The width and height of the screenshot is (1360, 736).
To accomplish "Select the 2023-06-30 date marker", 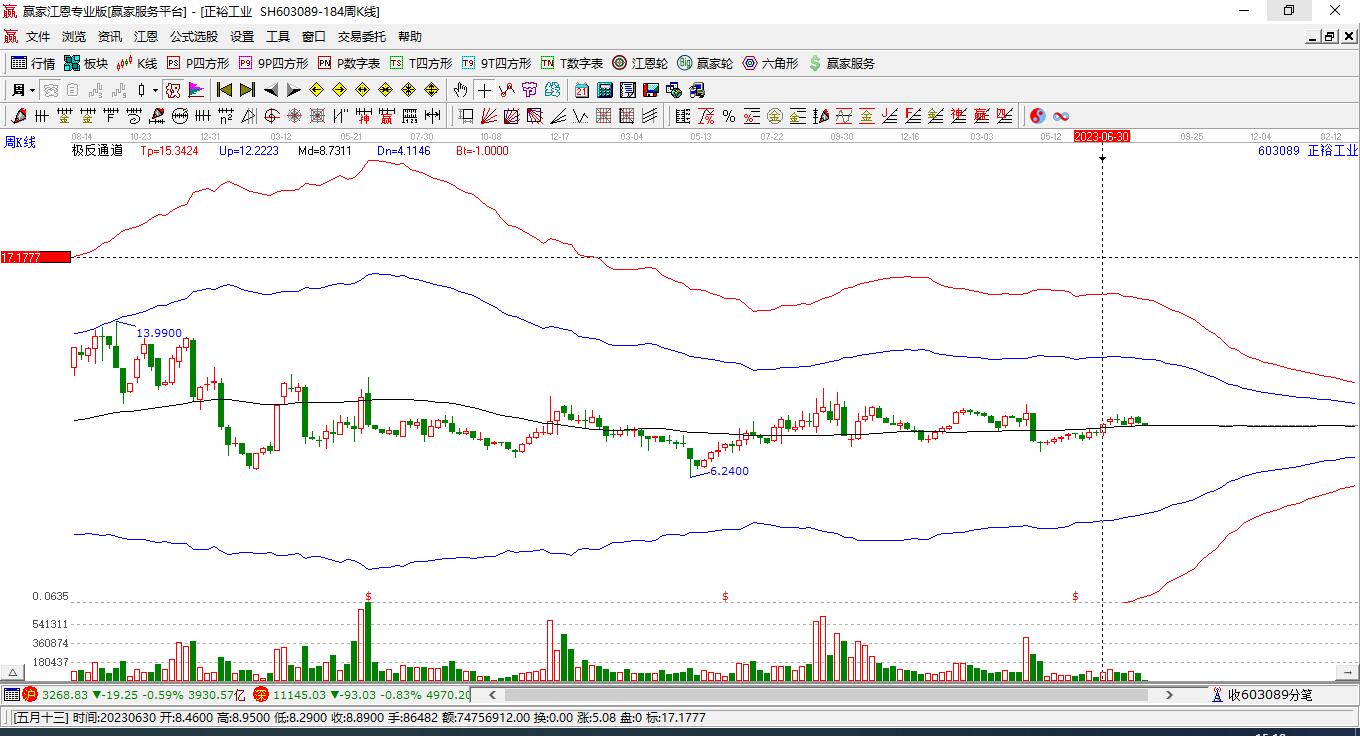I will click(x=1102, y=136).
